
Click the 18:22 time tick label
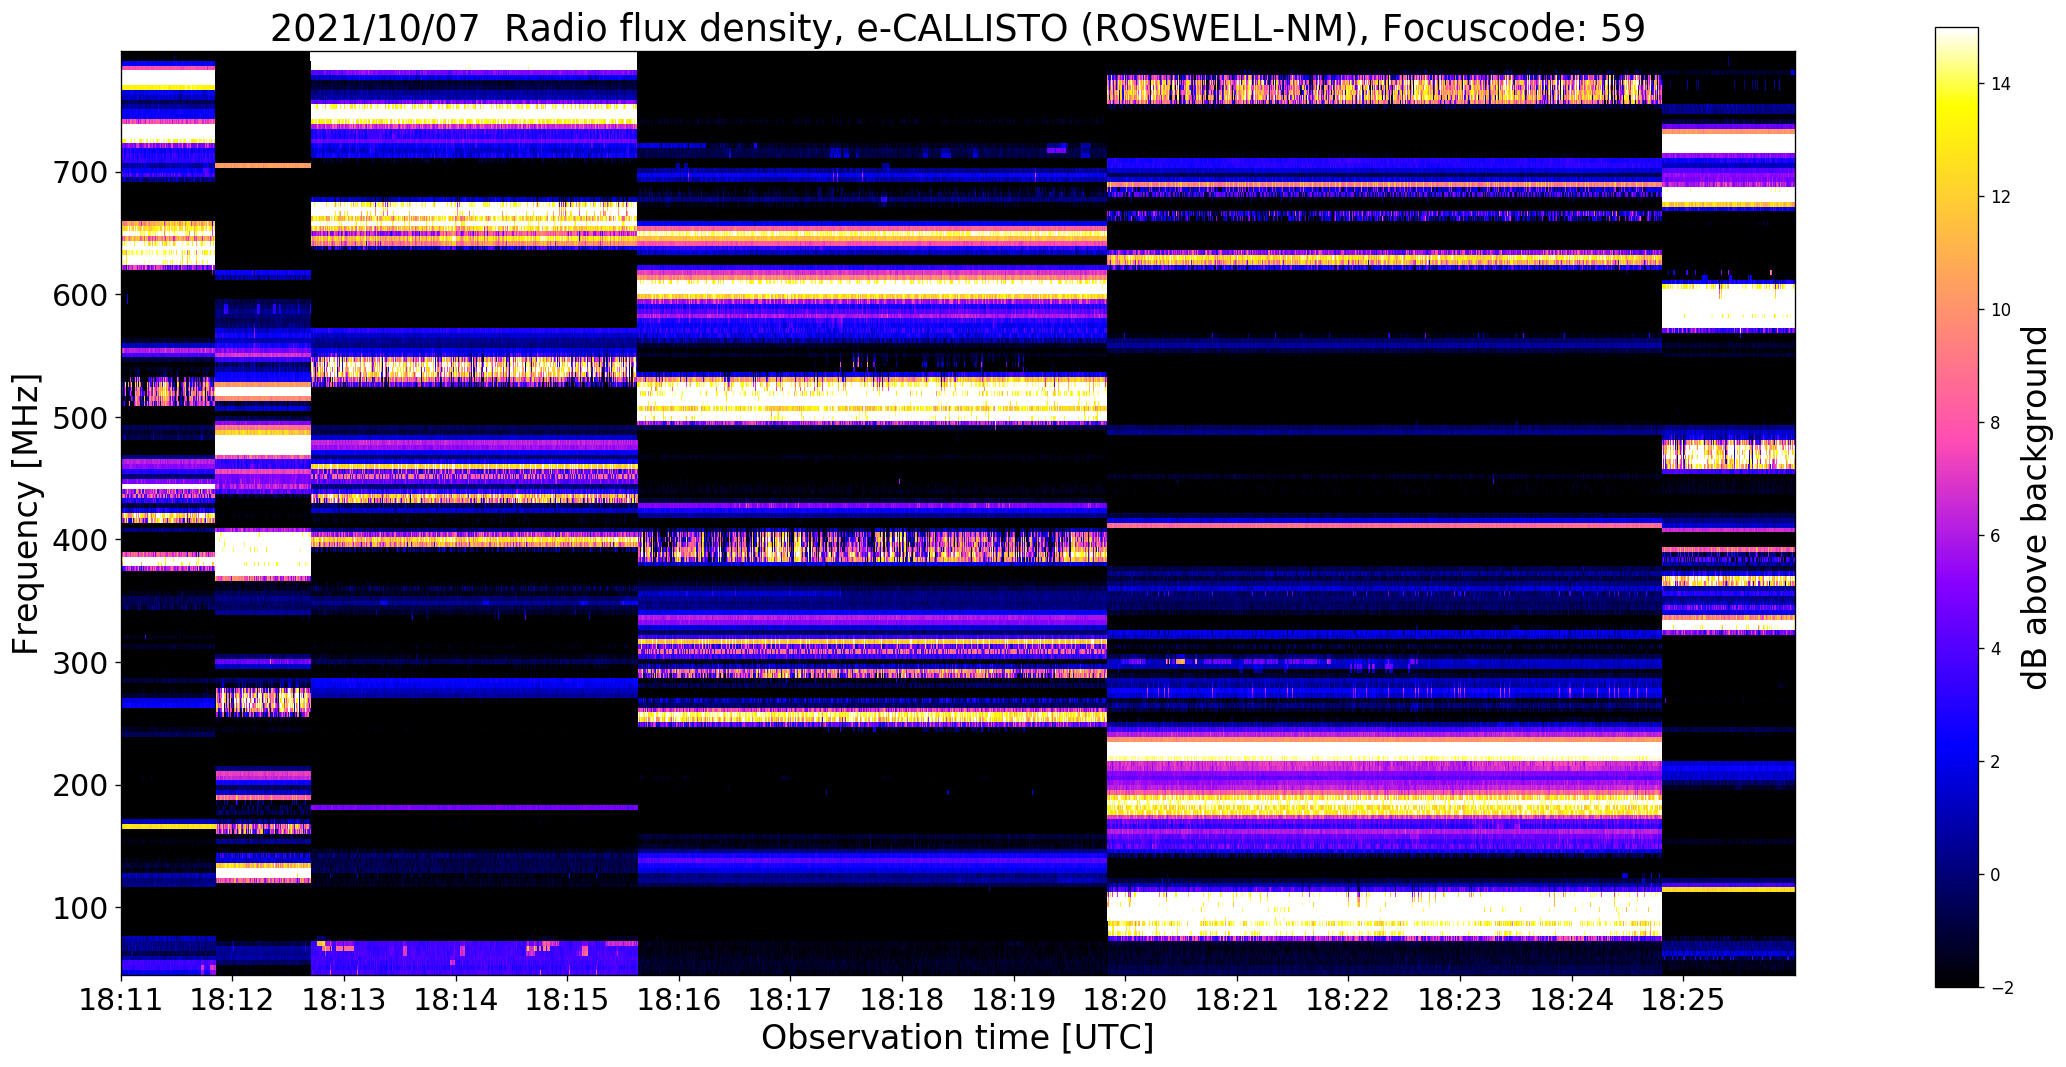click(x=1349, y=998)
